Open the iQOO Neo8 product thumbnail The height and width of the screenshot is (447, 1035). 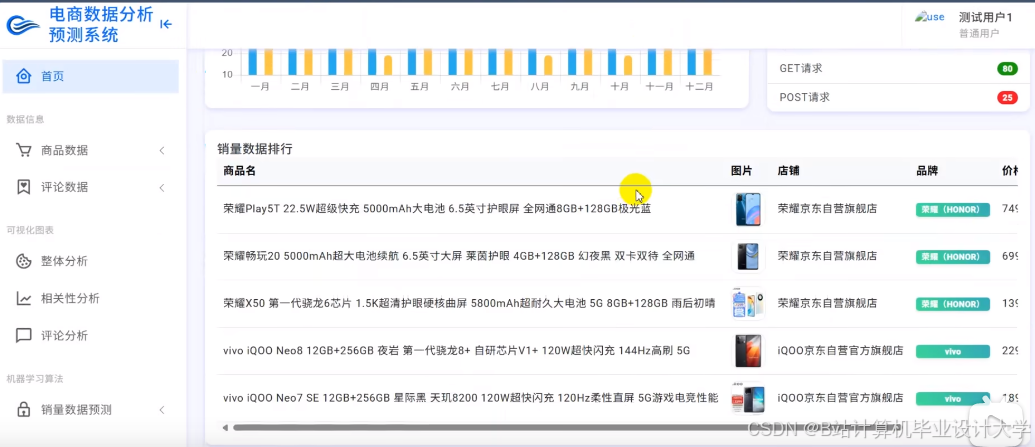tap(748, 351)
